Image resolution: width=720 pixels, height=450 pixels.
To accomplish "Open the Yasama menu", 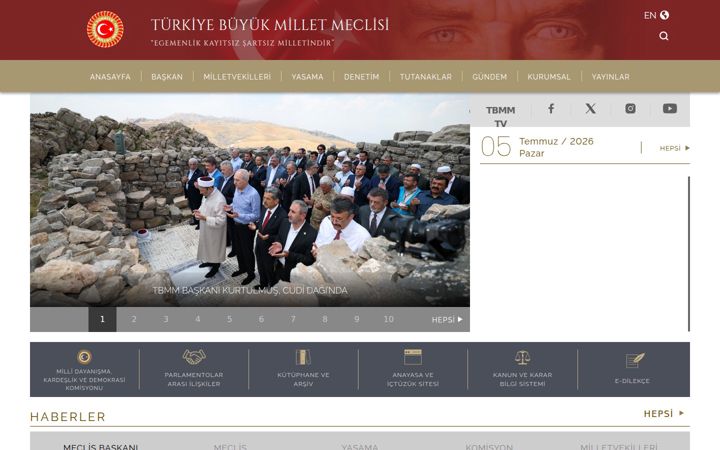I will pyautogui.click(x=307, y=77).
